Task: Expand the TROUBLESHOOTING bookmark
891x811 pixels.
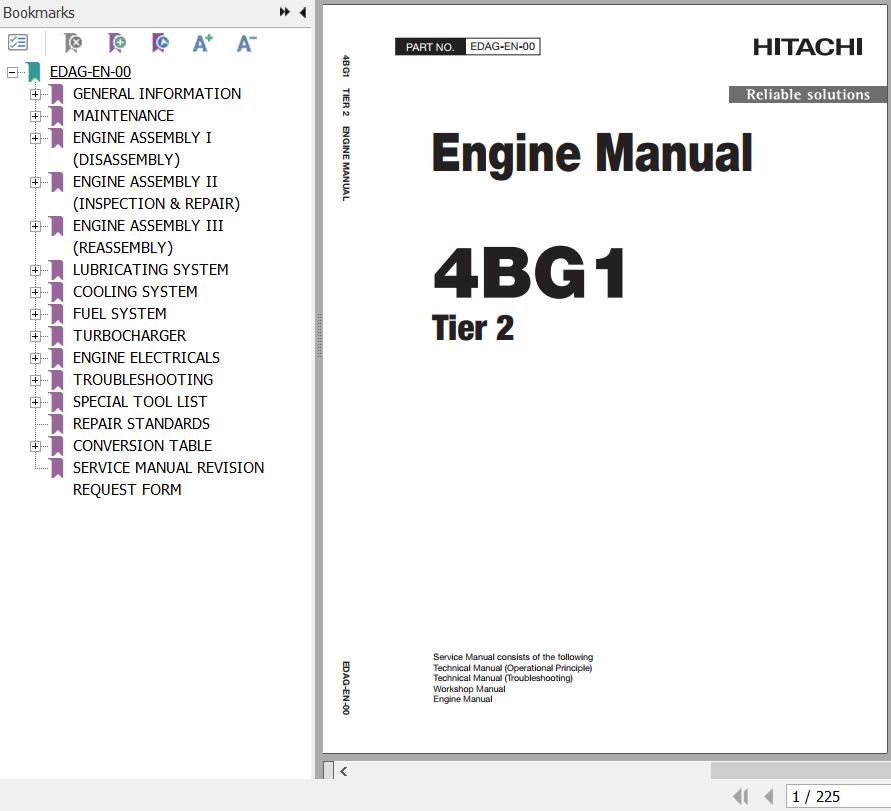Action: point(35,380)
